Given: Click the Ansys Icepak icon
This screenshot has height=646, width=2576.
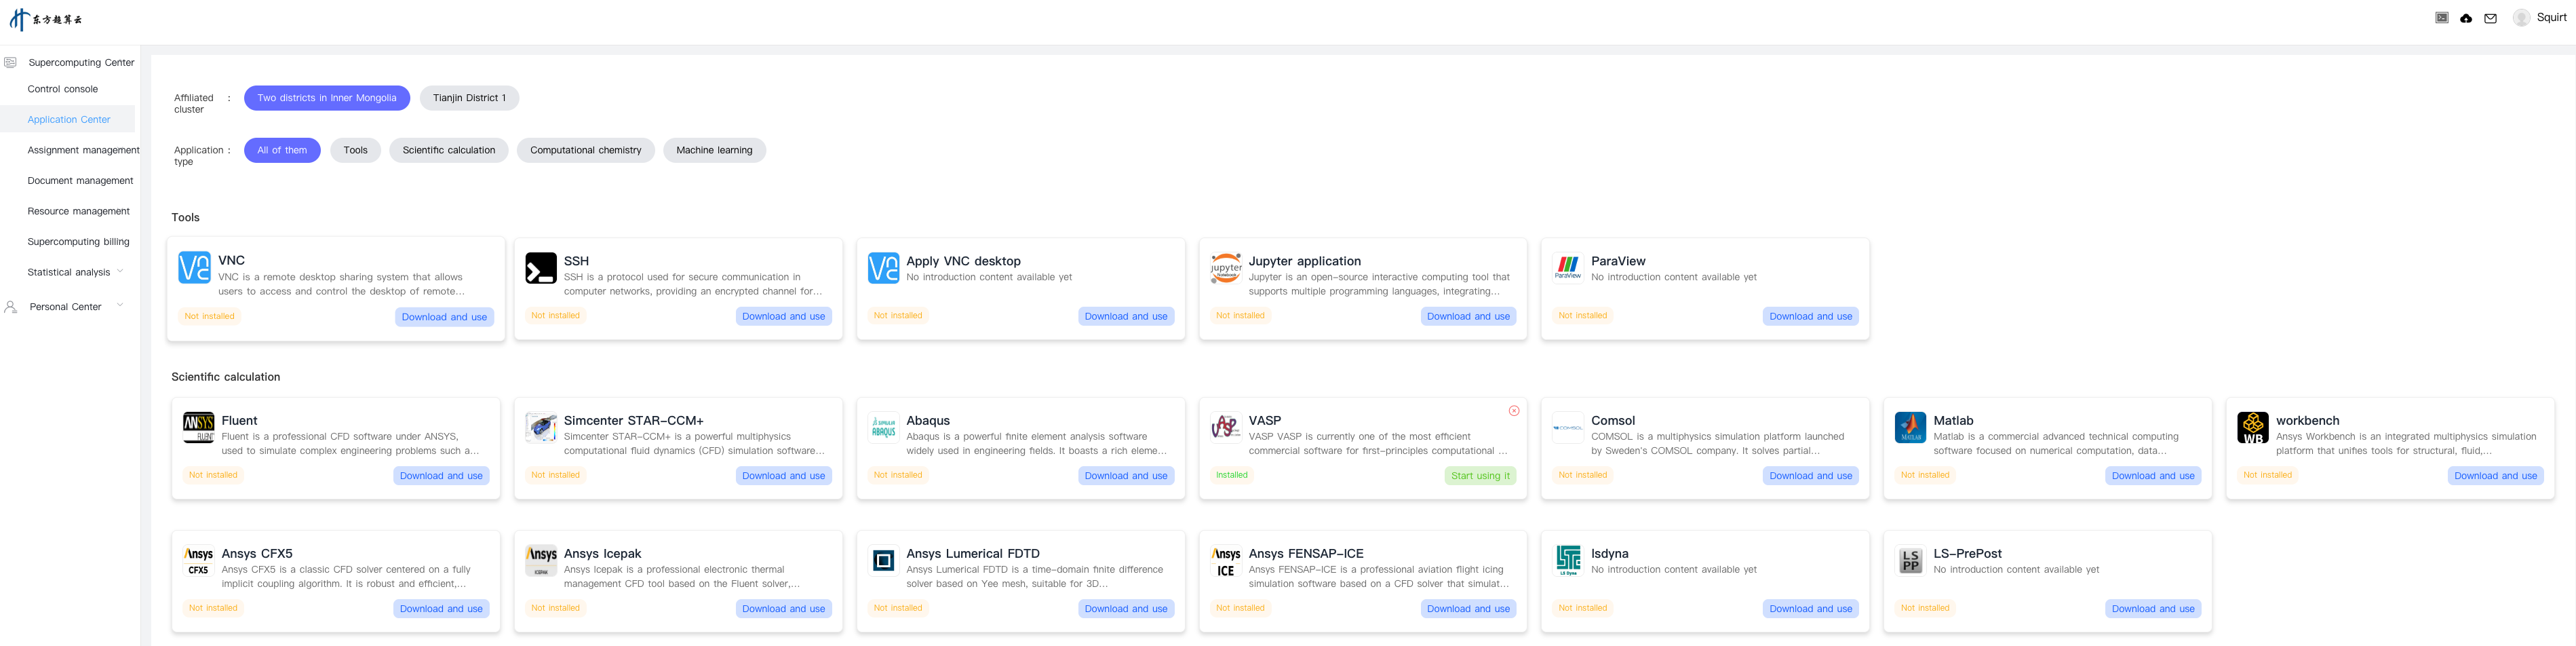Looking at the screenshot, I should (541, 561).
